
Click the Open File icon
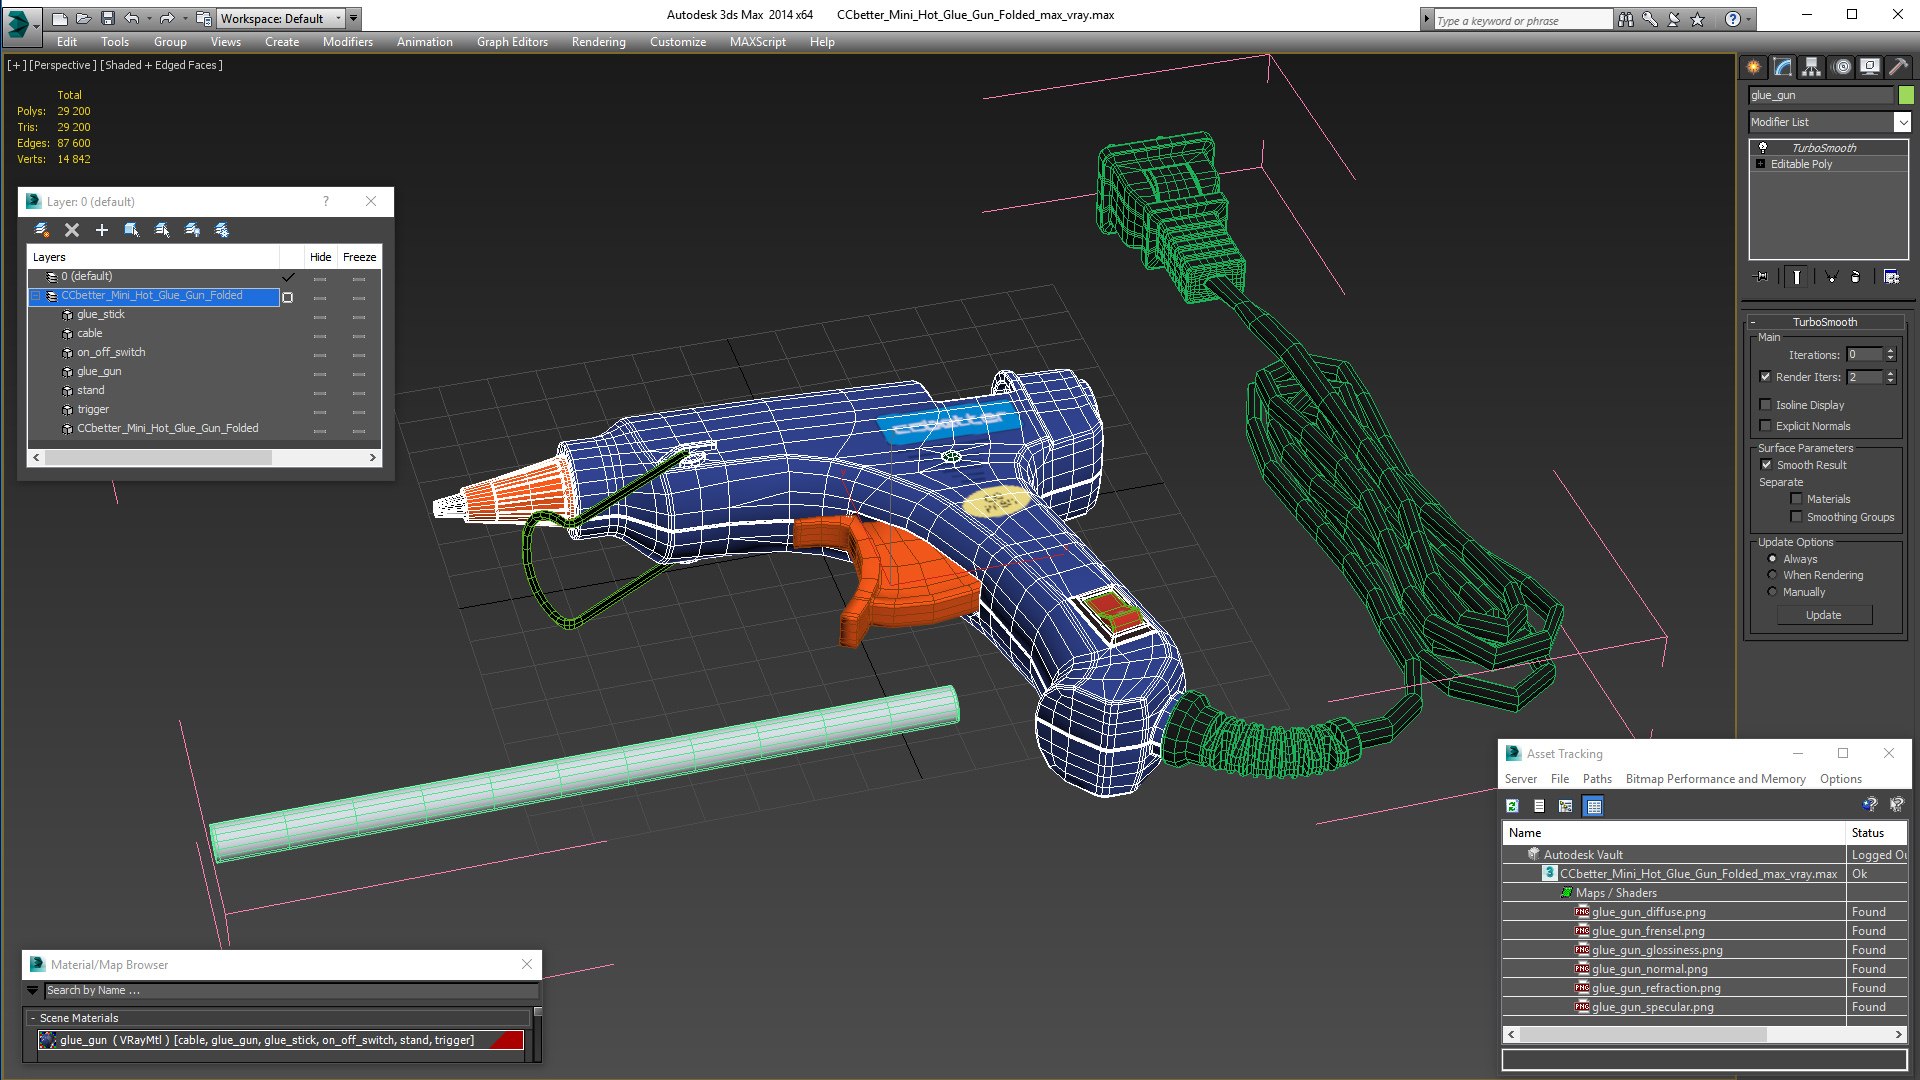pos(84,19)
